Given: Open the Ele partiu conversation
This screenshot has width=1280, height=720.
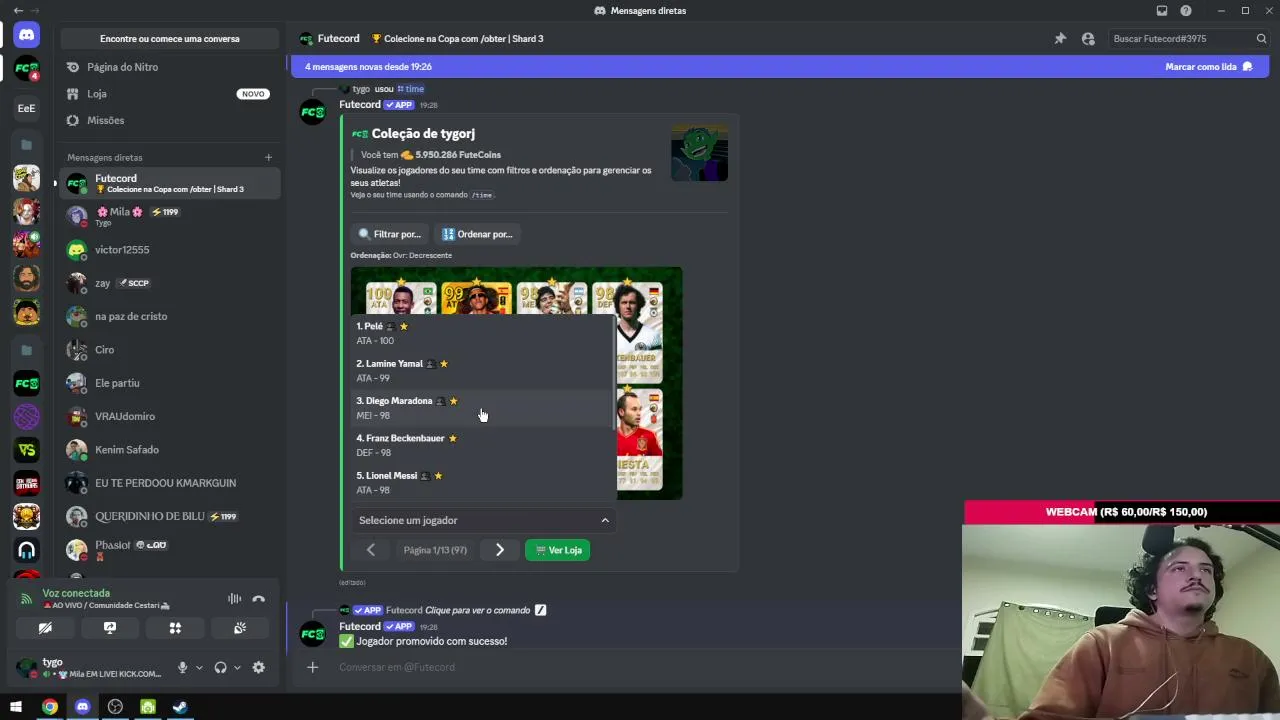Looking at the screenshot, I should (170, 383).
